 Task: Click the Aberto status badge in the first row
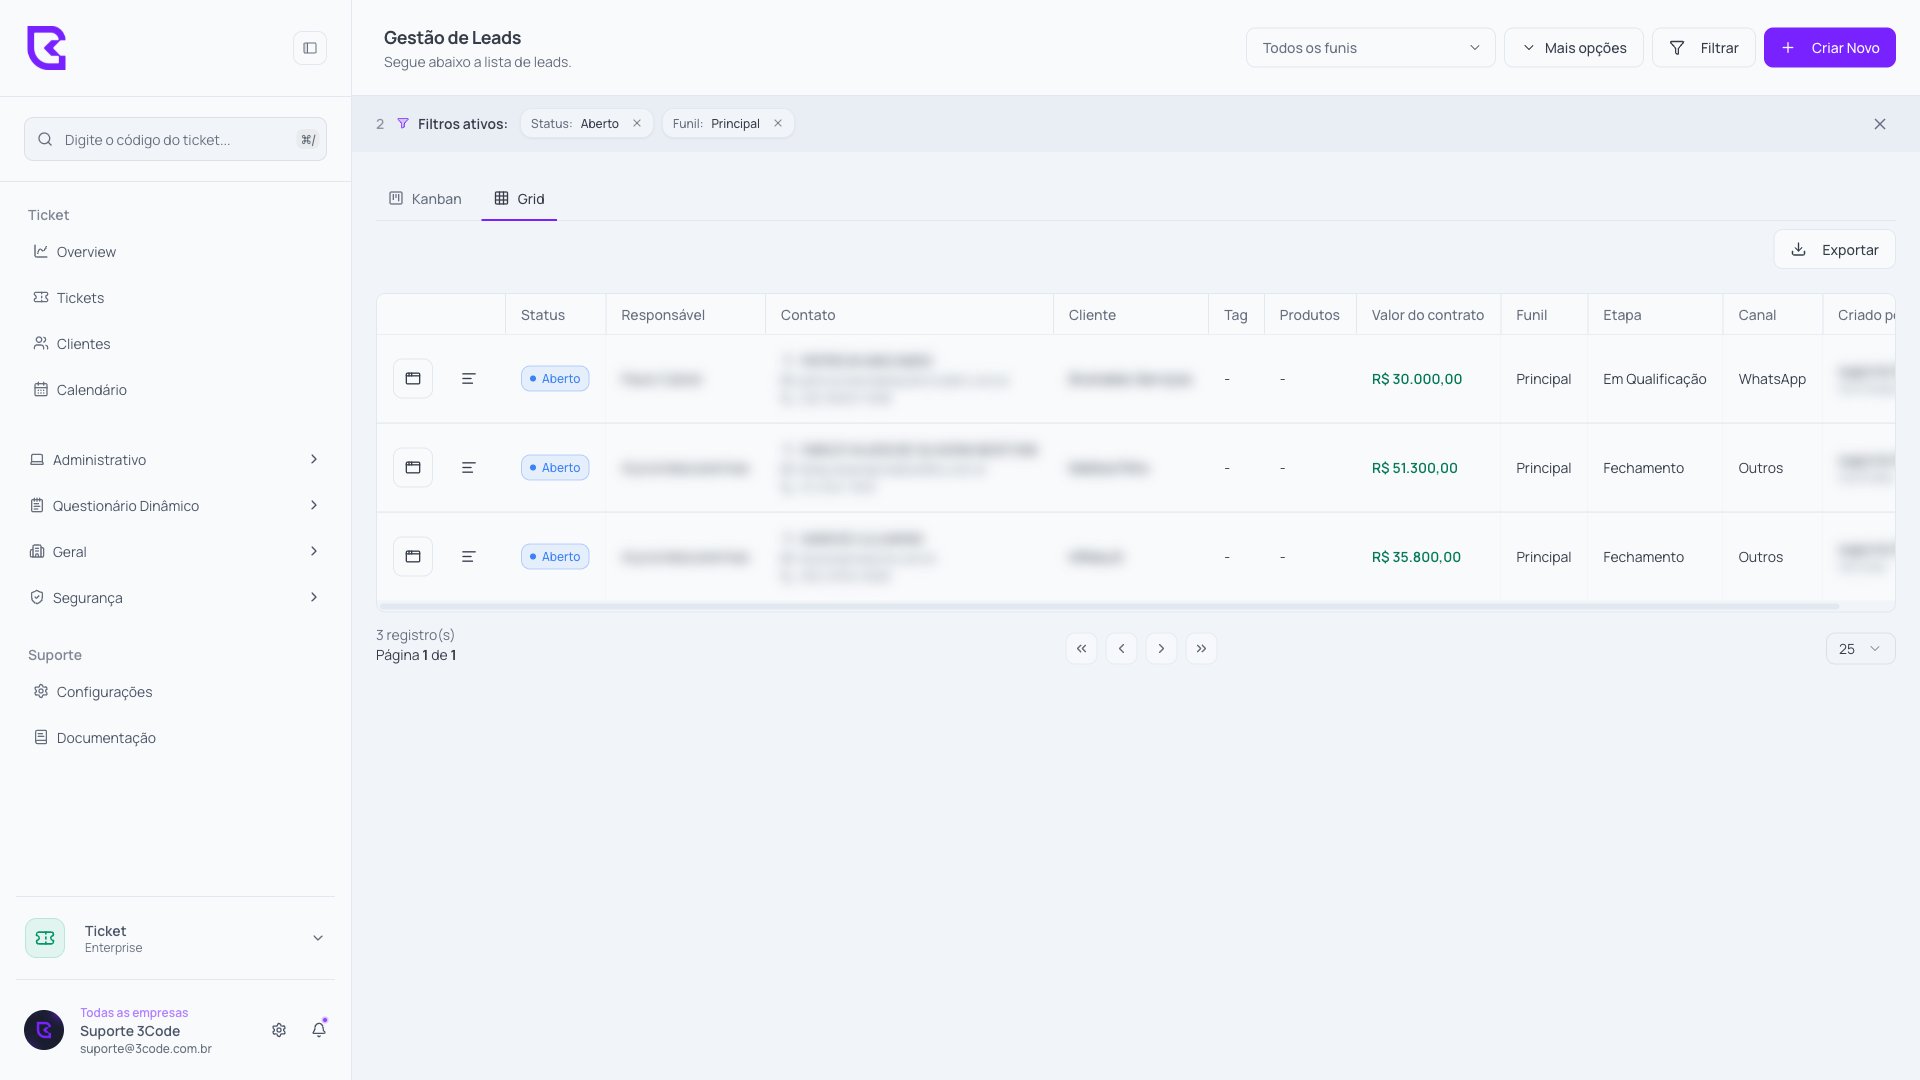point(555,379)
